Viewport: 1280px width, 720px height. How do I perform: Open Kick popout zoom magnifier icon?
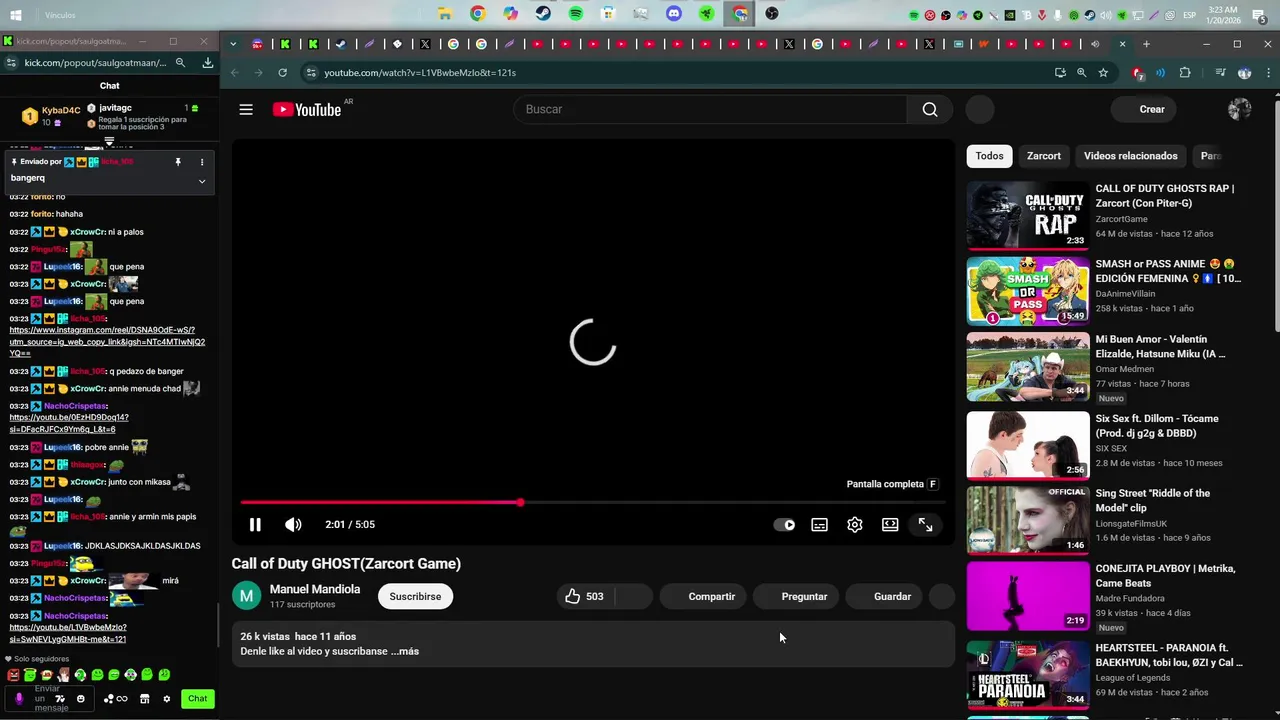181,62
